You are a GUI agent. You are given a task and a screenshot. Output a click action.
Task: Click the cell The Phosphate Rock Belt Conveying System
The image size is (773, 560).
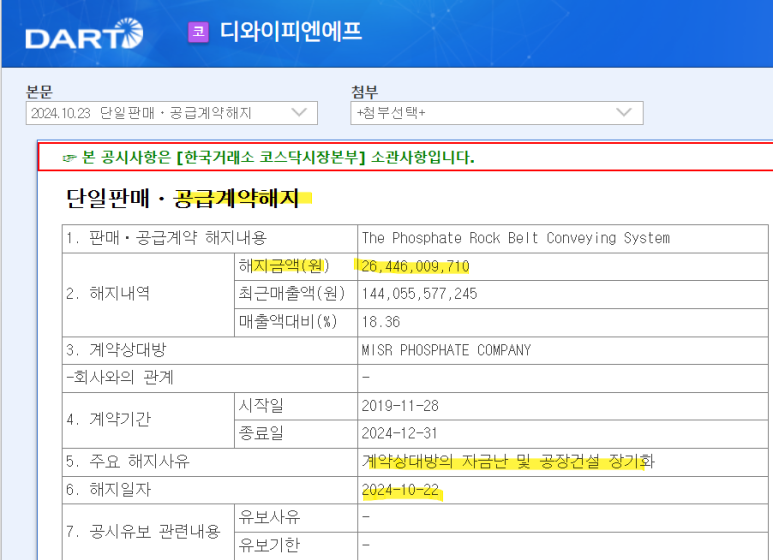[516, 238]
